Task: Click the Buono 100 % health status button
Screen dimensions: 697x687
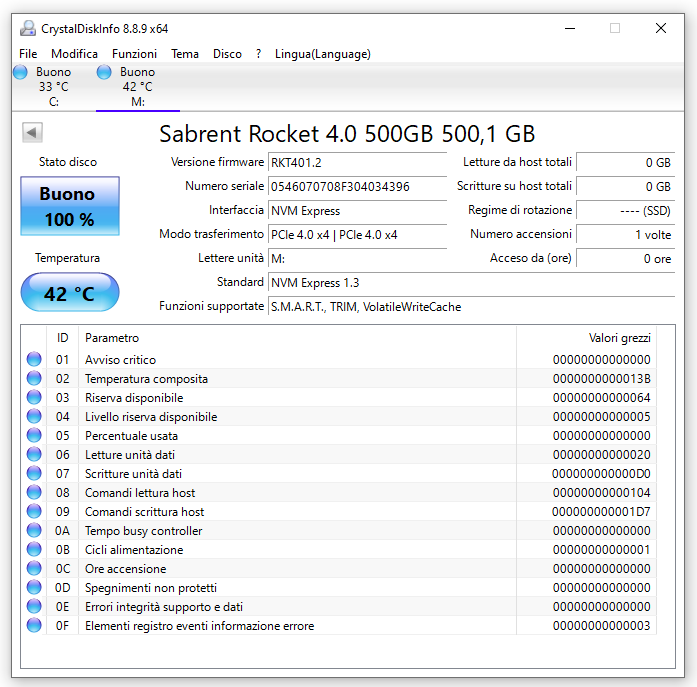Action: click(70, 206)
